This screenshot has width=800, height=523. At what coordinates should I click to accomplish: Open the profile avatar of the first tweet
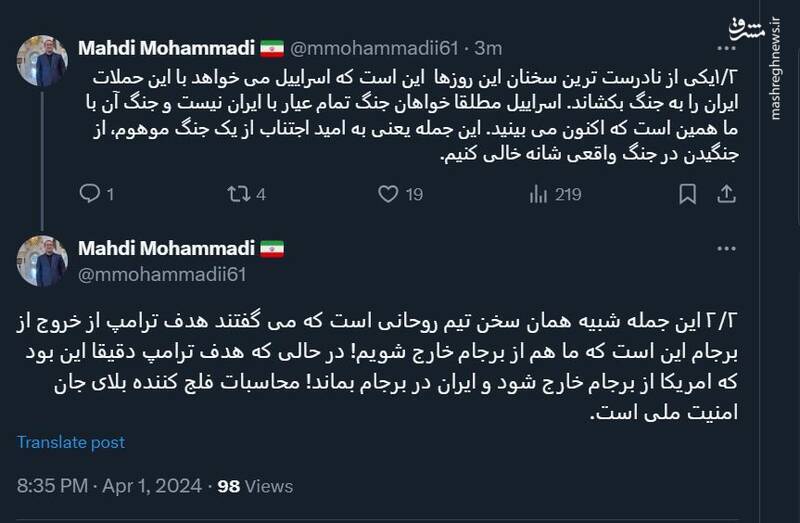coord(42,62)
